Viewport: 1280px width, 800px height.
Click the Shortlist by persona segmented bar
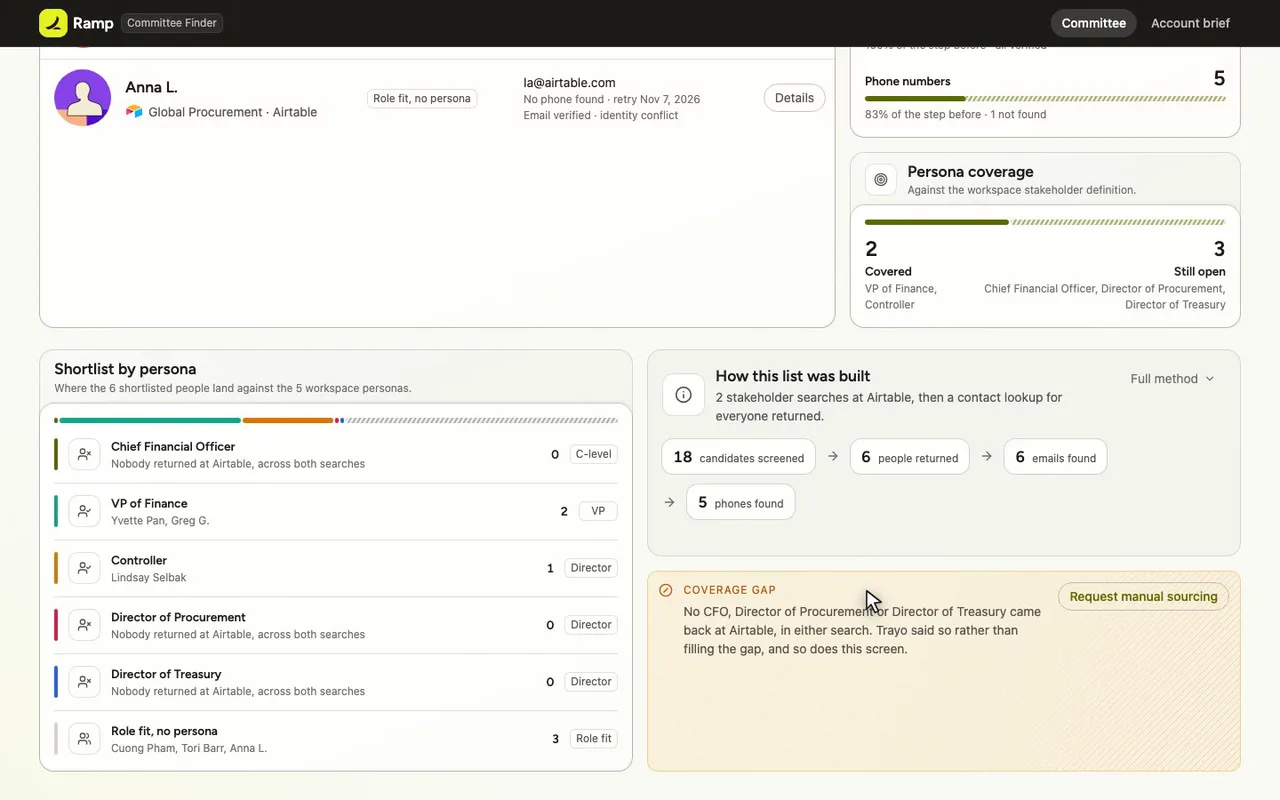[x=336, y=421]
